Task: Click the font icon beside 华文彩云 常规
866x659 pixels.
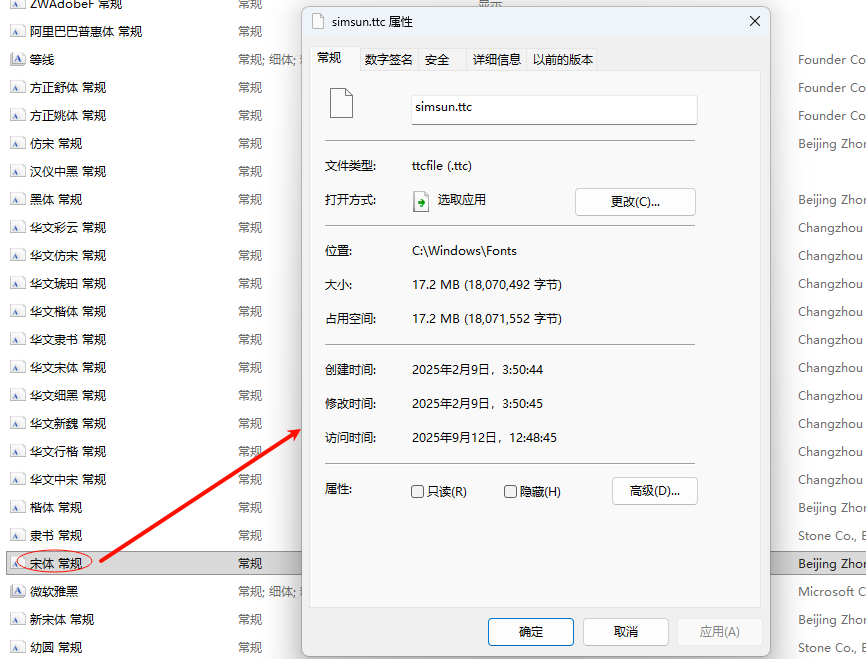Action: [x=17, y=228]
